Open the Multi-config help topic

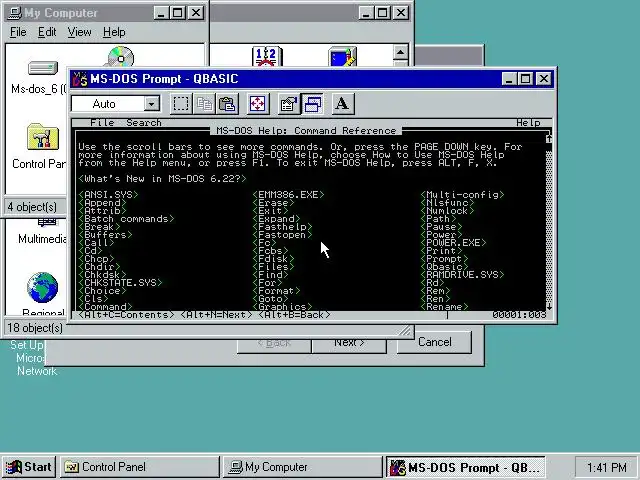[462, 195]
